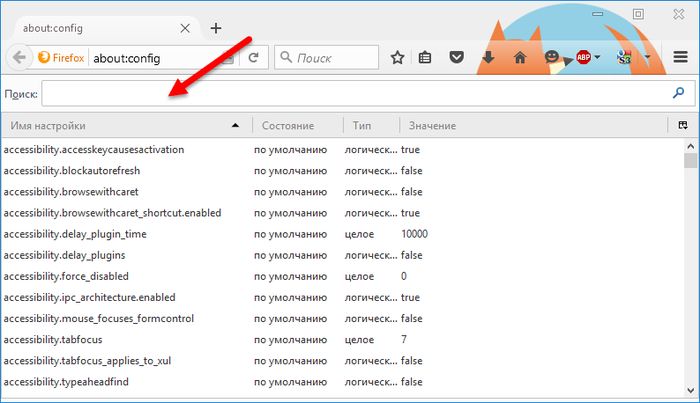Reload the page with the refresh button
The image size is (700, 403).
[254, 57]
